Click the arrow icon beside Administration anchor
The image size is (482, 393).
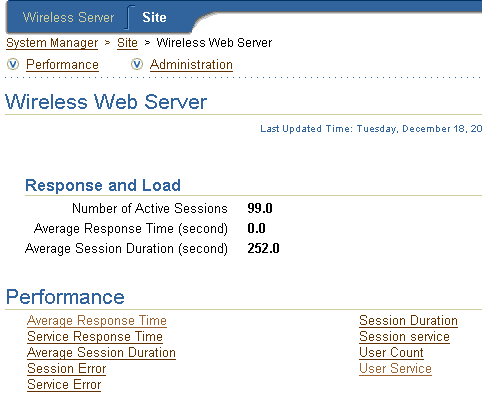pyautogui.click(x=137, y=64)
